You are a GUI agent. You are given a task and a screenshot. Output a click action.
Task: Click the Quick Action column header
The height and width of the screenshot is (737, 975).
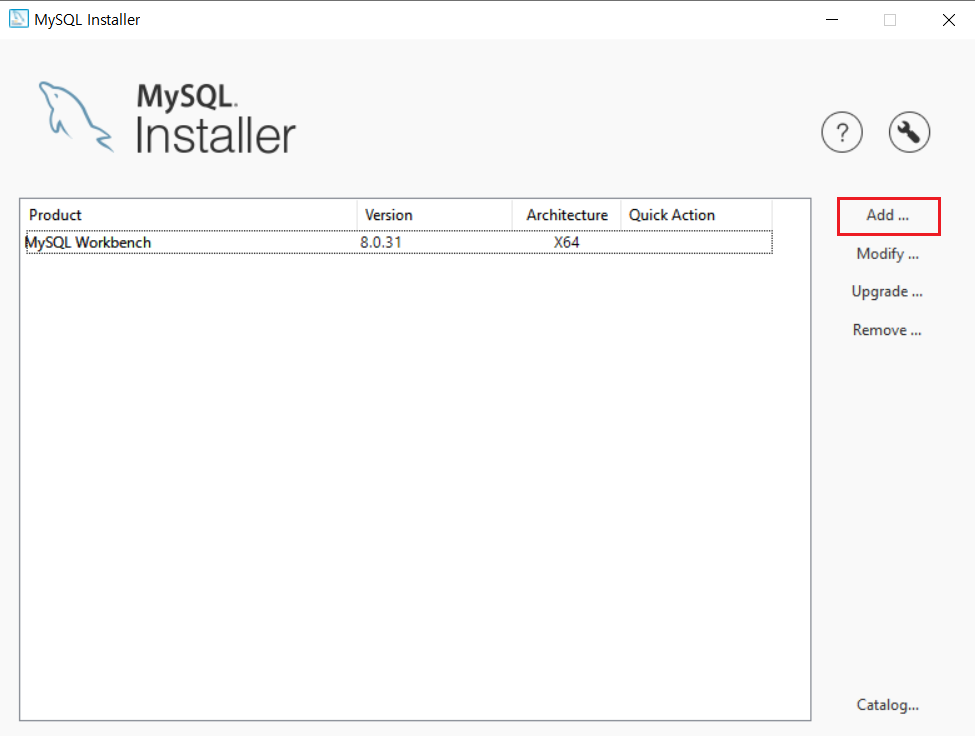pyautogui.click(x=696, y=215)
